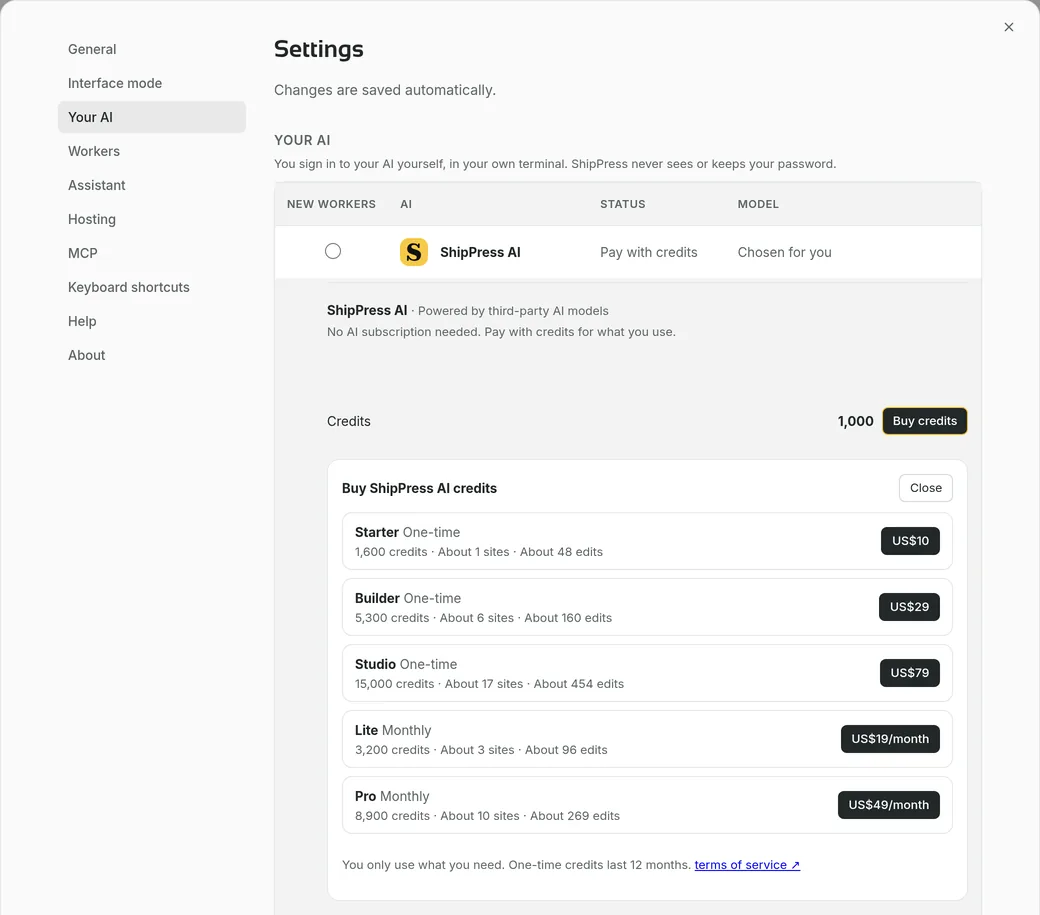1040x915 pixels.
Task: Click the 'Chosen for you' model cell
Action: click(x=784, y=252)
